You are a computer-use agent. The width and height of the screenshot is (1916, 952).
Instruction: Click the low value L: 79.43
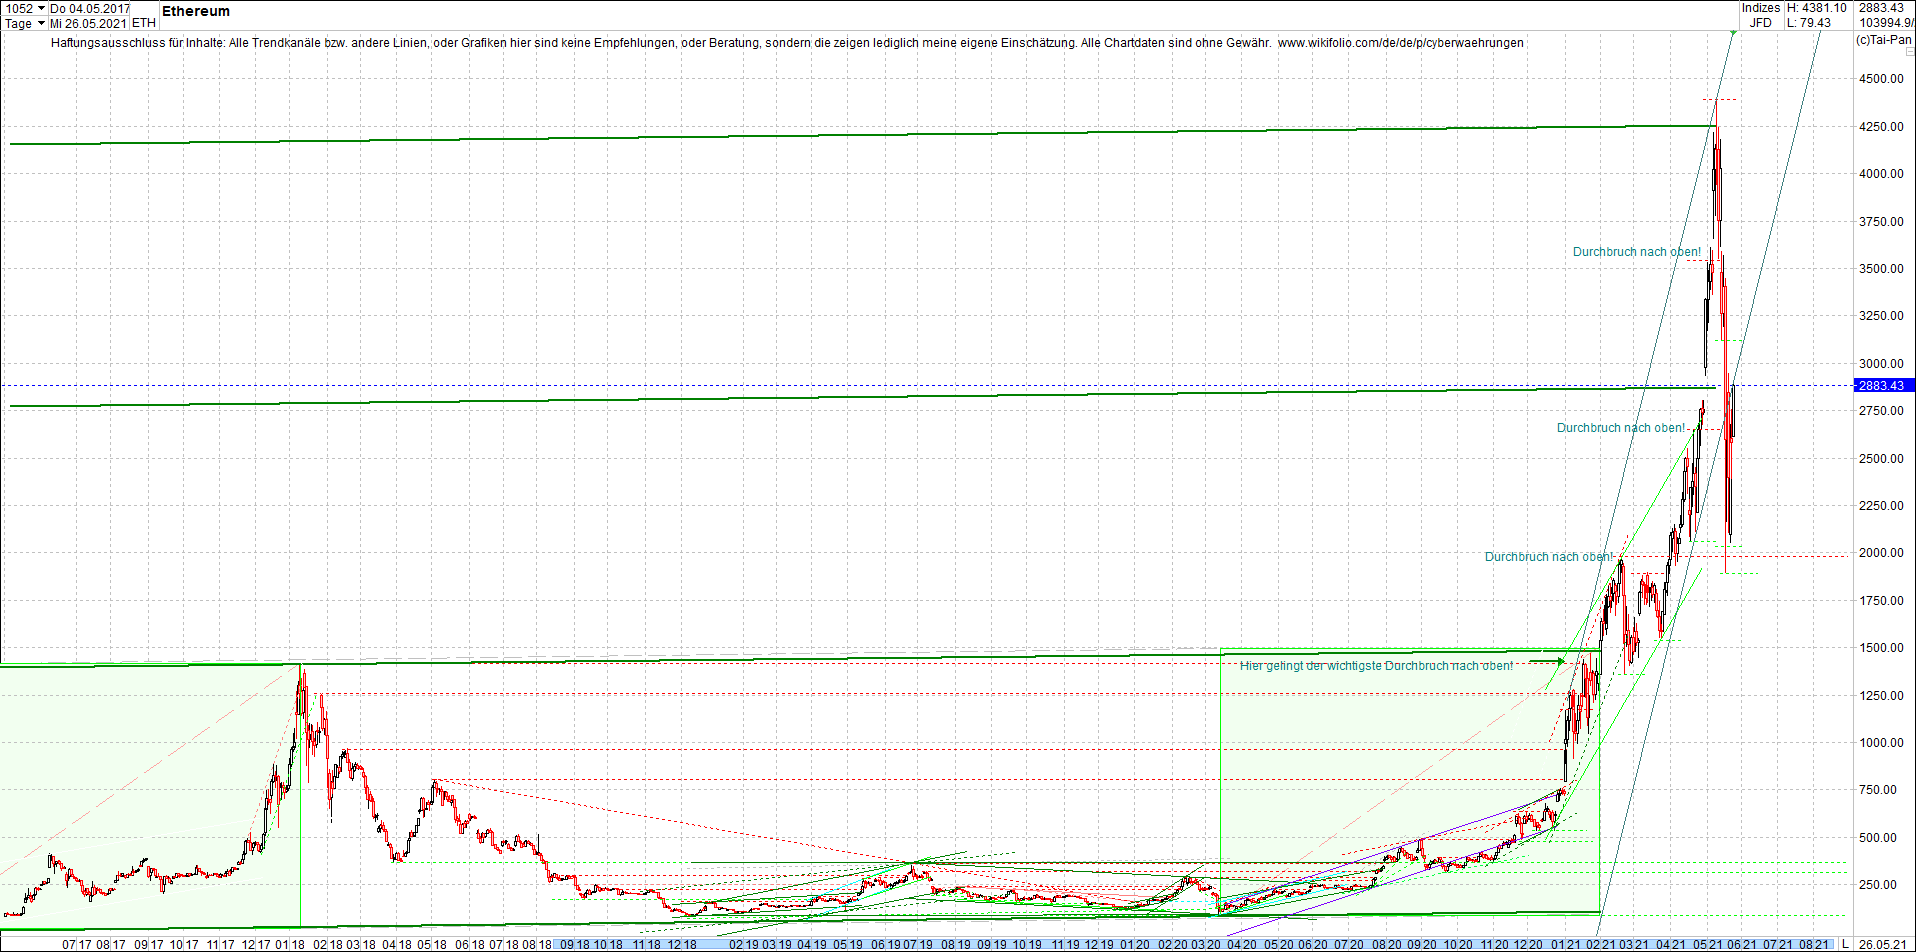point(1810,23)
